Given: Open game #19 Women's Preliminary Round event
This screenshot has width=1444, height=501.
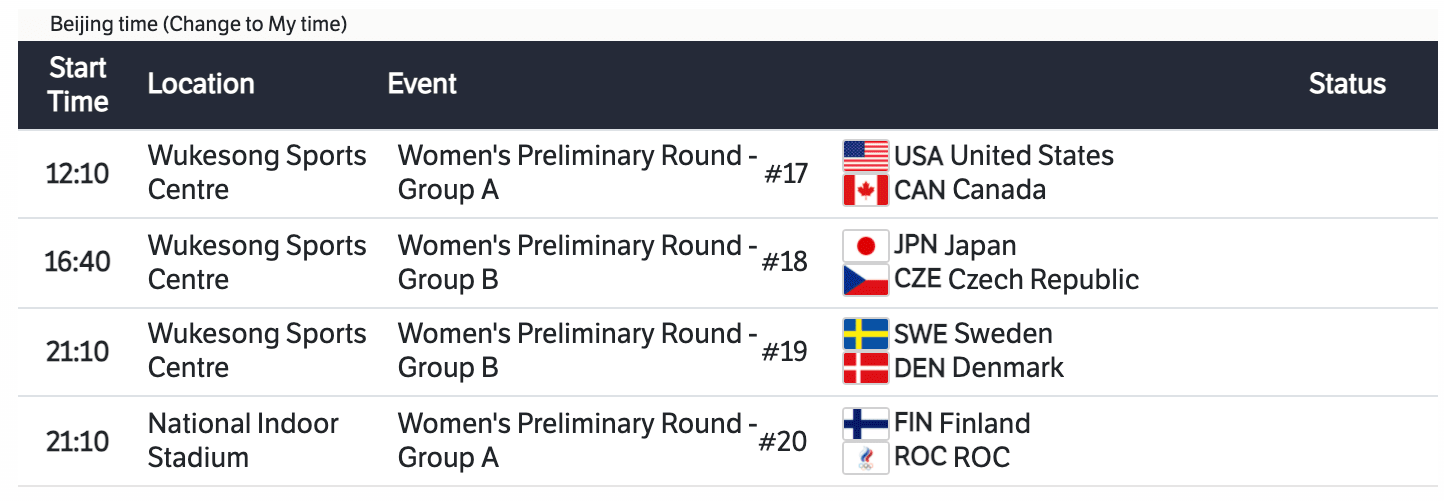Looking at the screenshot, I should (577, 351).
